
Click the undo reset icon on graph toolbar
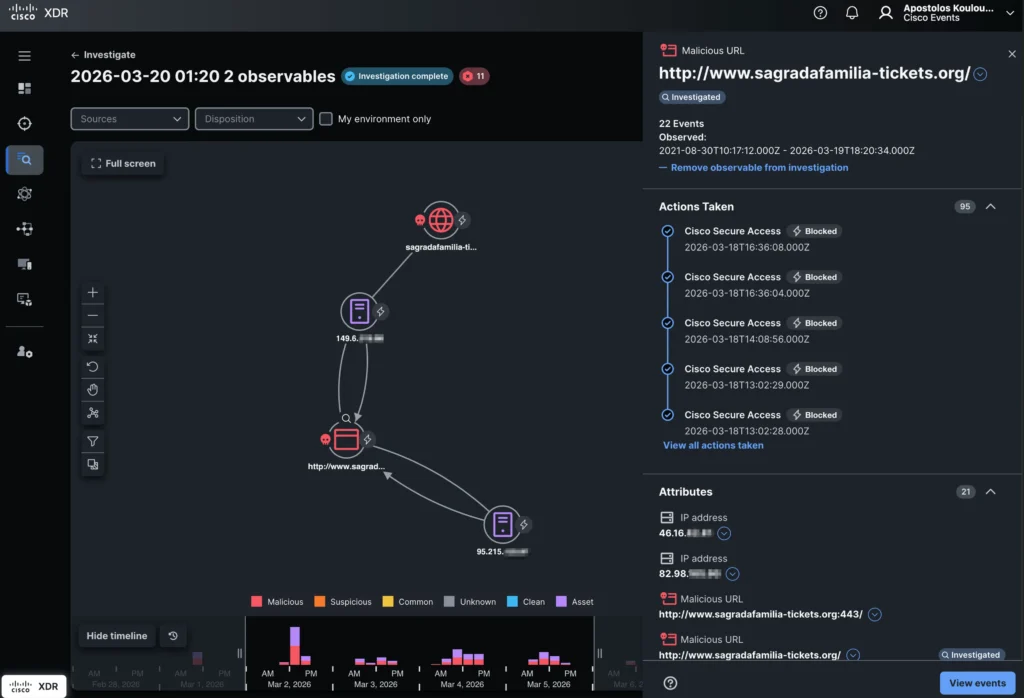click(92, 366)
